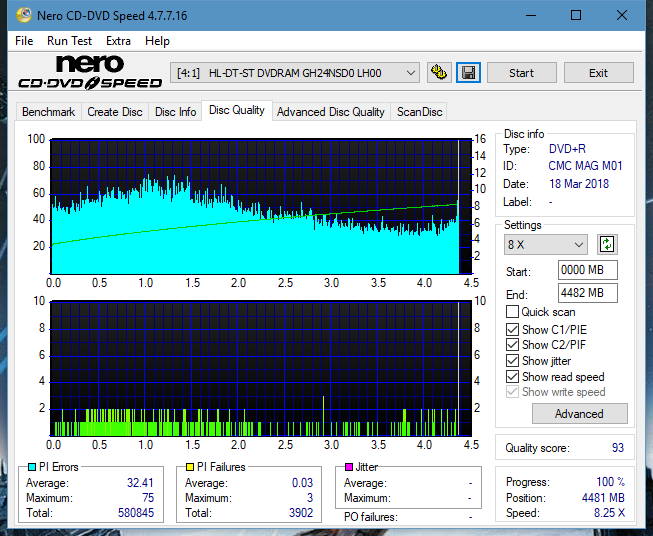Viewport: 653px width, 536px height.
Task: Click the date 18 Mar 2018
Action: click(579, 184)
